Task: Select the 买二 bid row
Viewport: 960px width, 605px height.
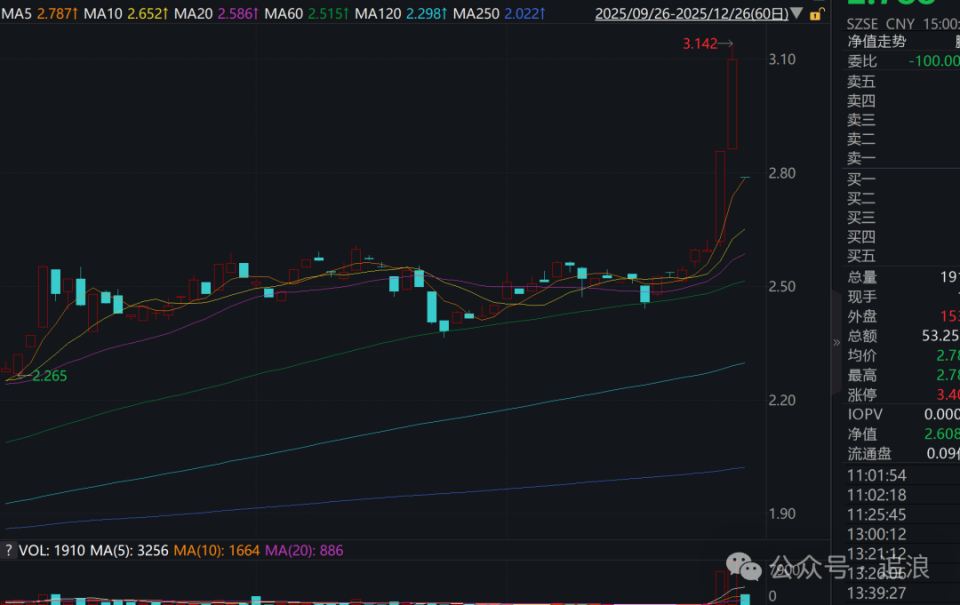Action: click(x=903, y=198)
